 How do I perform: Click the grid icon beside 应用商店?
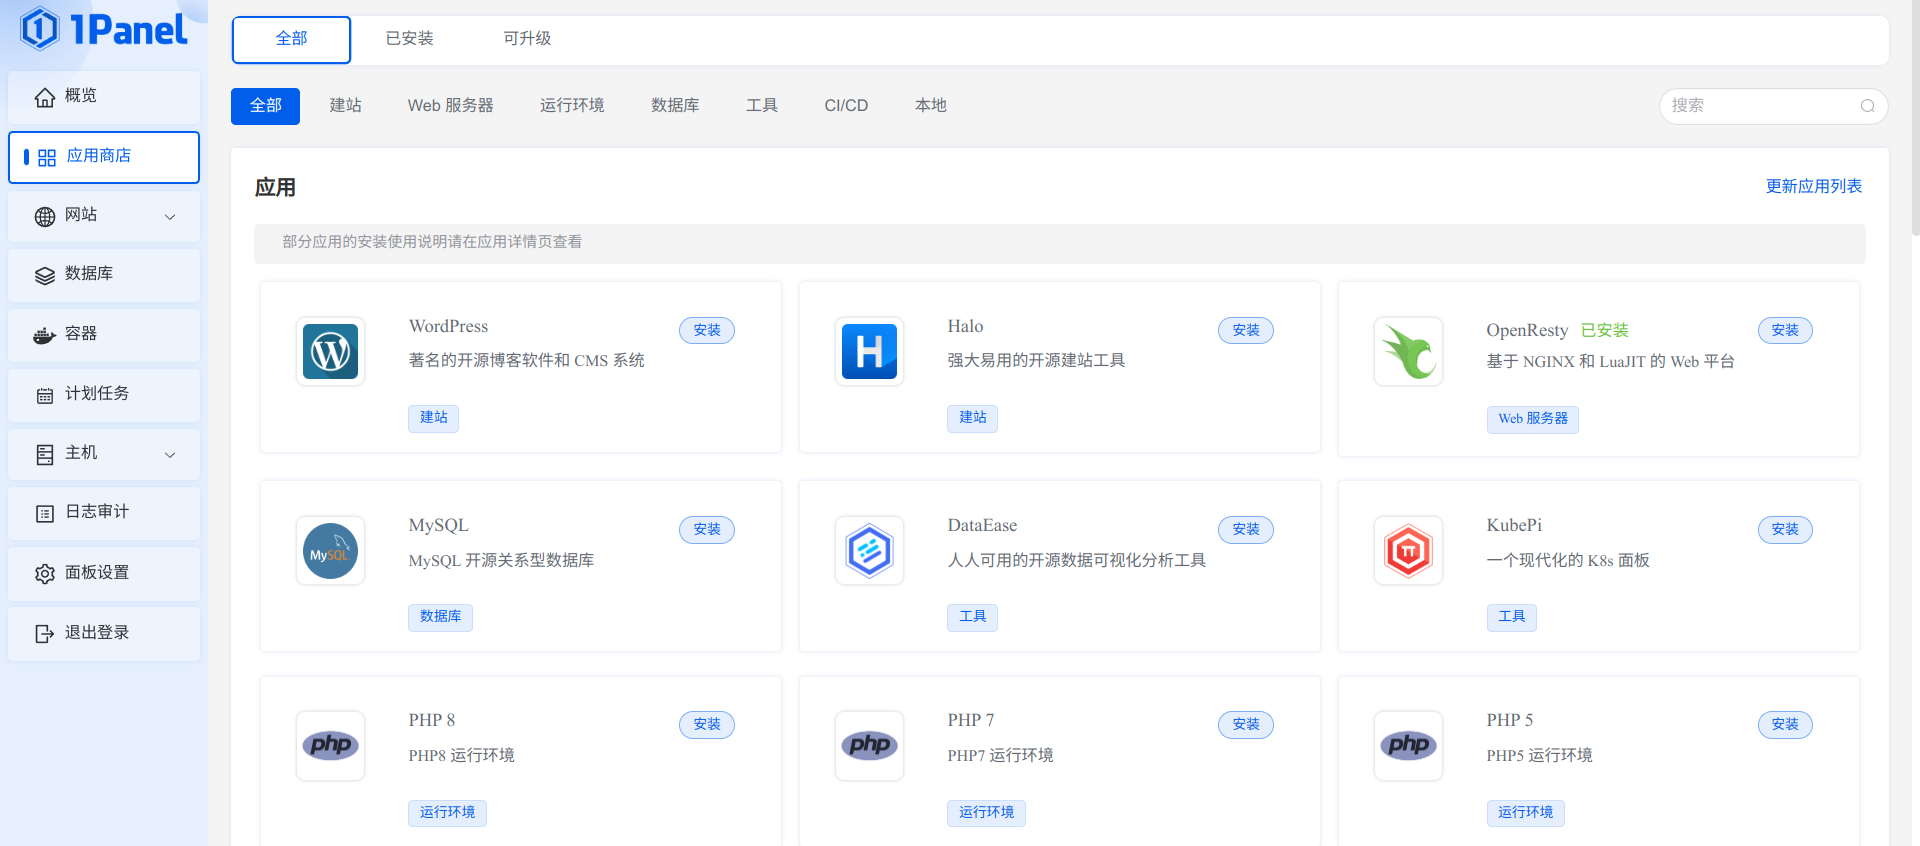tap(47, 158)
